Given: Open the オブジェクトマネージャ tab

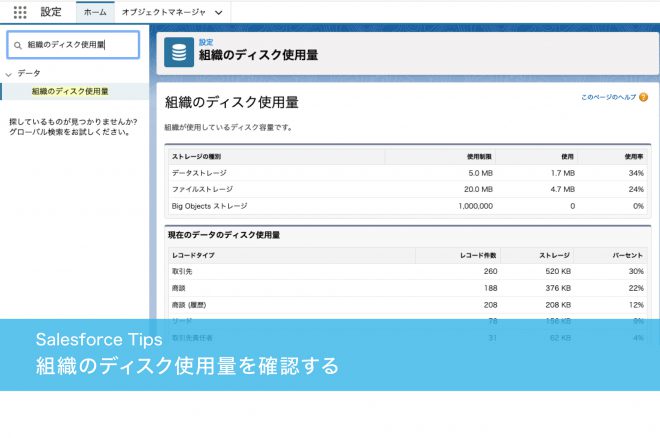Looking at the screenshot, I should coord(163,12).
